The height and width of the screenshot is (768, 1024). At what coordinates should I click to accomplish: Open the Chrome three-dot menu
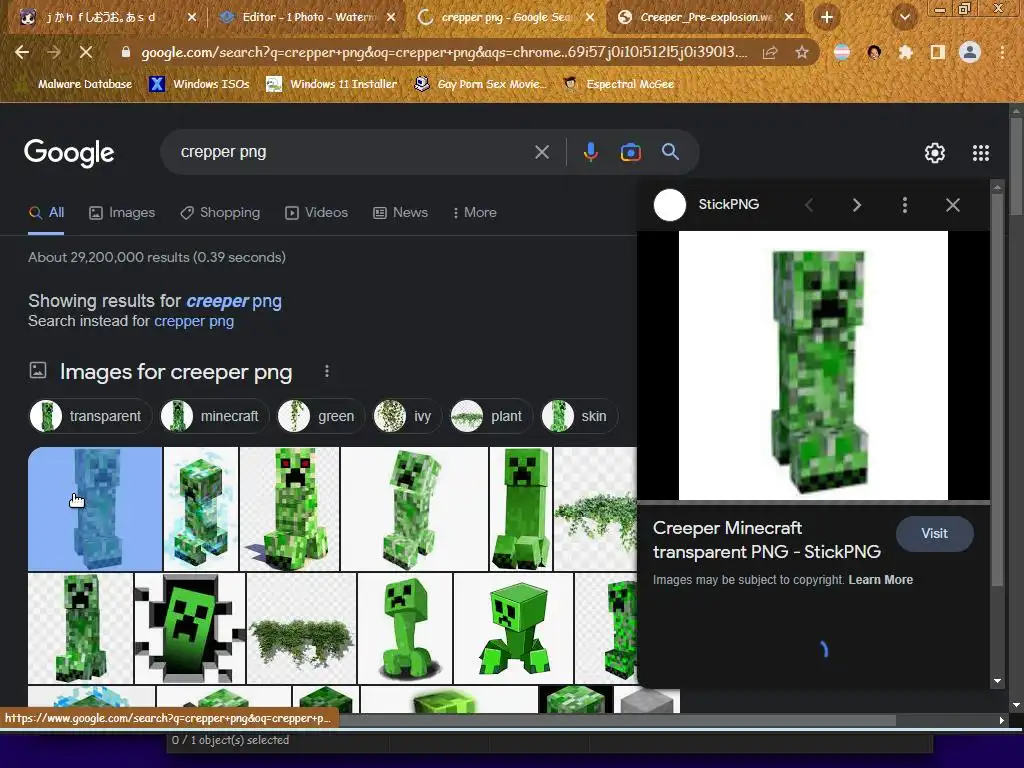1002,52
